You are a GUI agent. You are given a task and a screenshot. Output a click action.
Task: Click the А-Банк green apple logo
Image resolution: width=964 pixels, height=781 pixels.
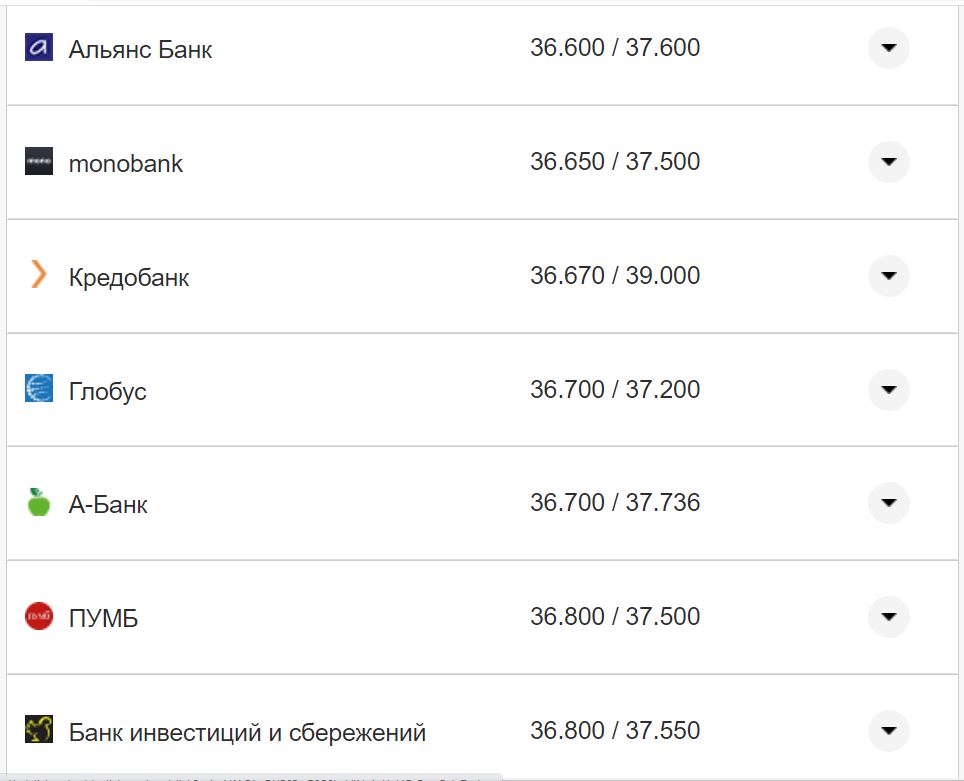coord(39,502)
